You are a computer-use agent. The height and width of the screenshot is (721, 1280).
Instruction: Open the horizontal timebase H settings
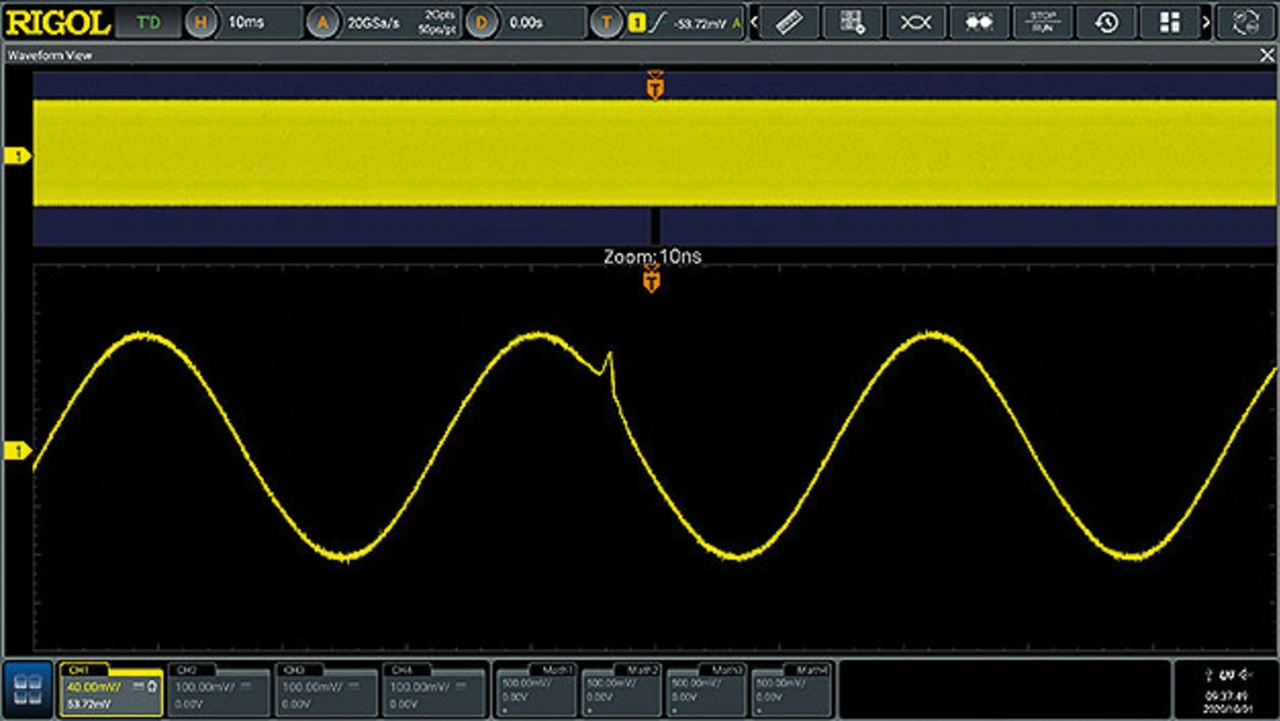pos(201,22)
